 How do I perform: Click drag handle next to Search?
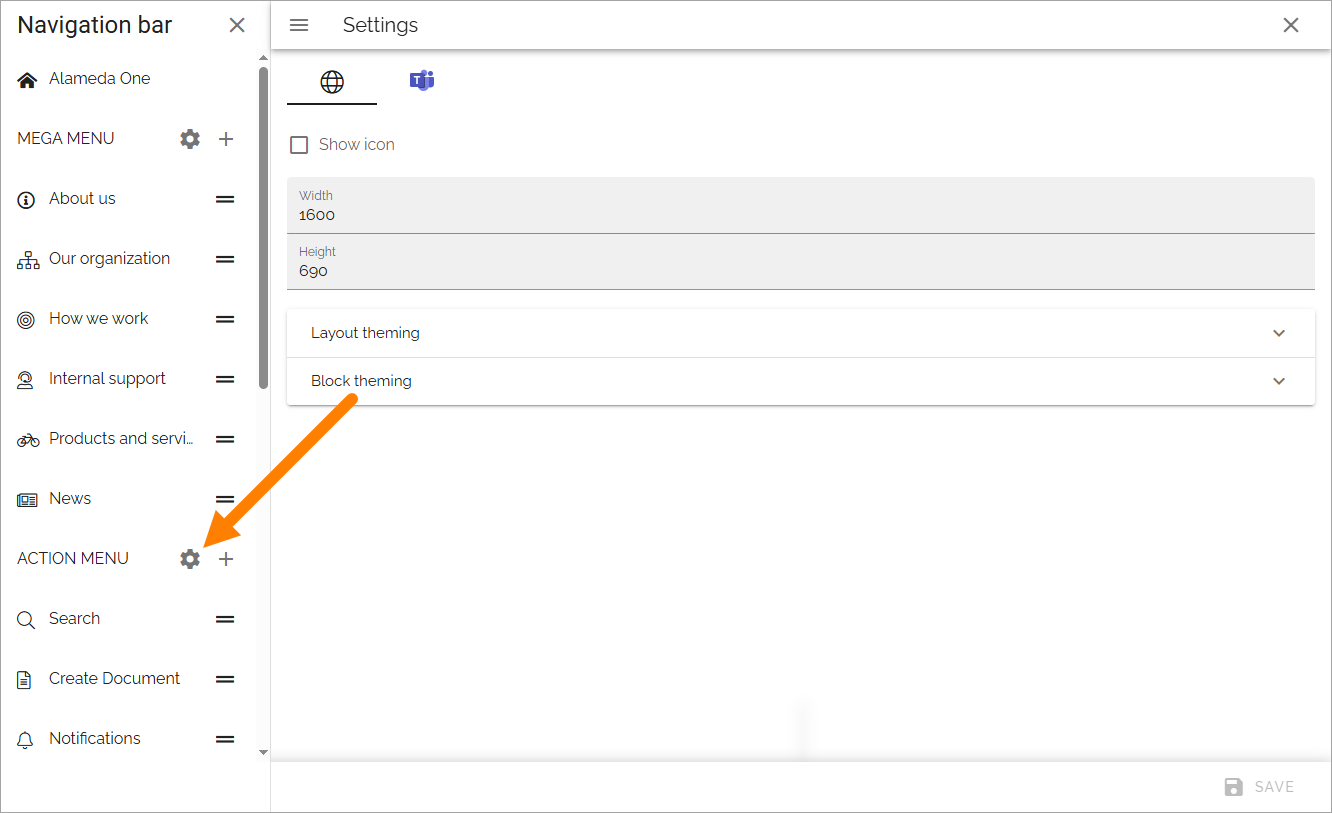226,619
